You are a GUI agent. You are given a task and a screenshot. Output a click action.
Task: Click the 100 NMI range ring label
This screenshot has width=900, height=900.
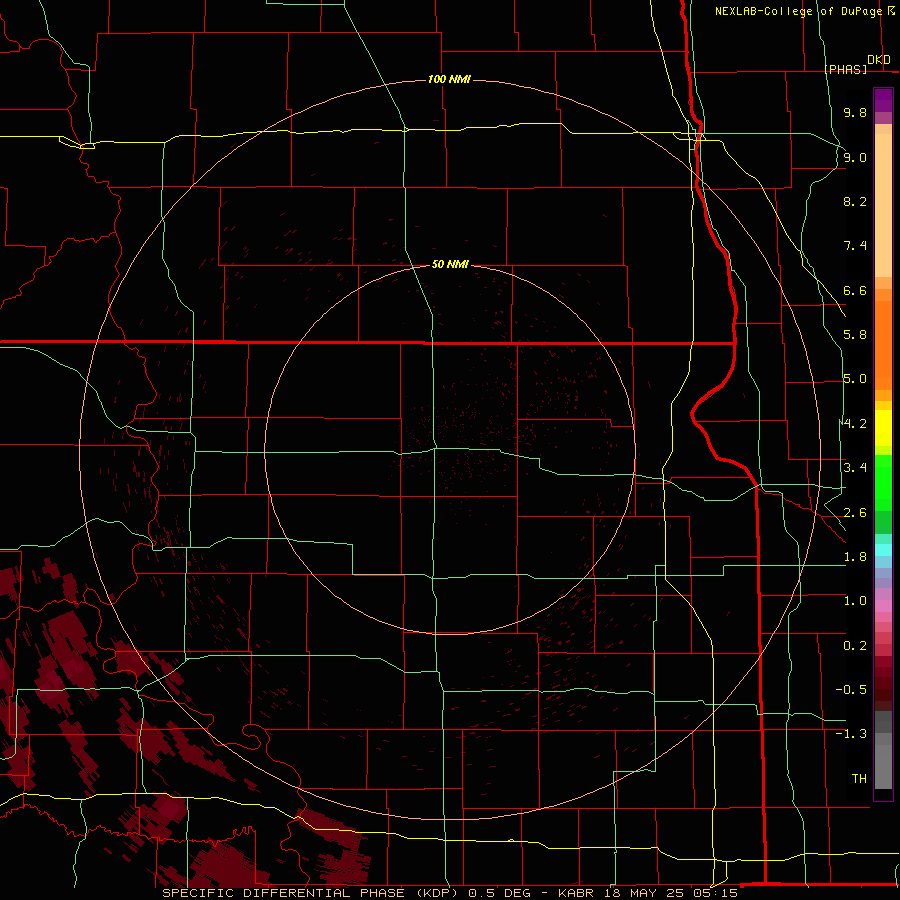click(449, 79)
